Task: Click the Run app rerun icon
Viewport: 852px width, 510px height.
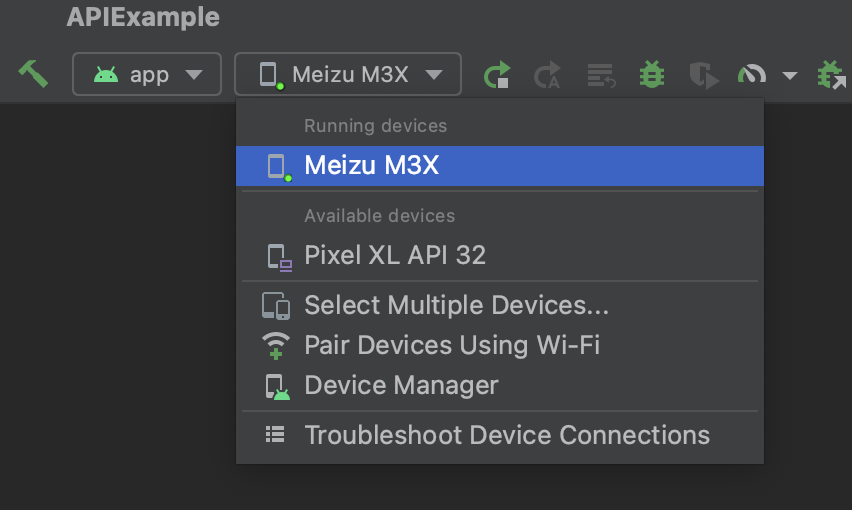Action: click(x=497, y=74)
